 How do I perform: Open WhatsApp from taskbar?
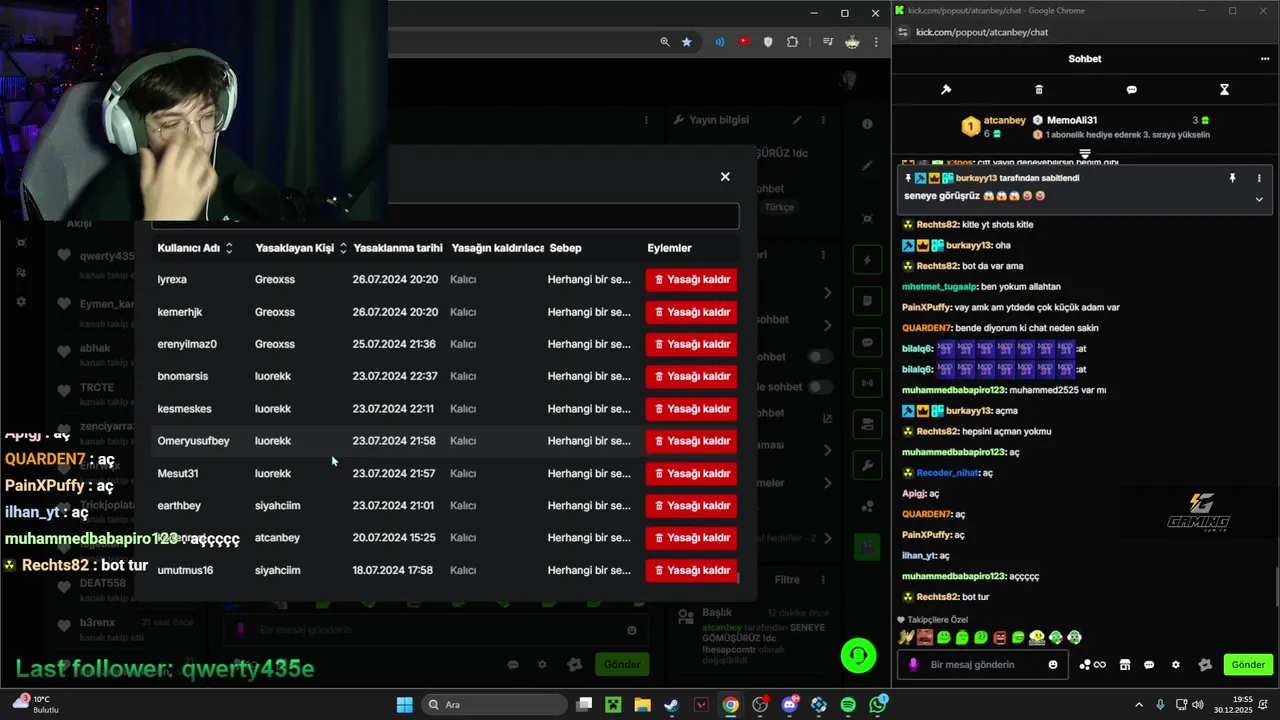click(x=878, y=705)
